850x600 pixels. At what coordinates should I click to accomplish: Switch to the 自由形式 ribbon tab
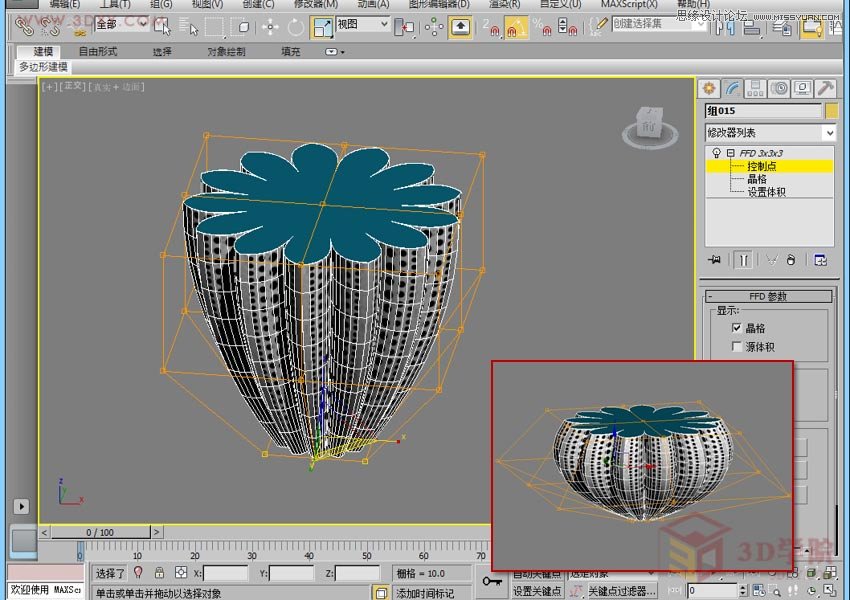98,51
